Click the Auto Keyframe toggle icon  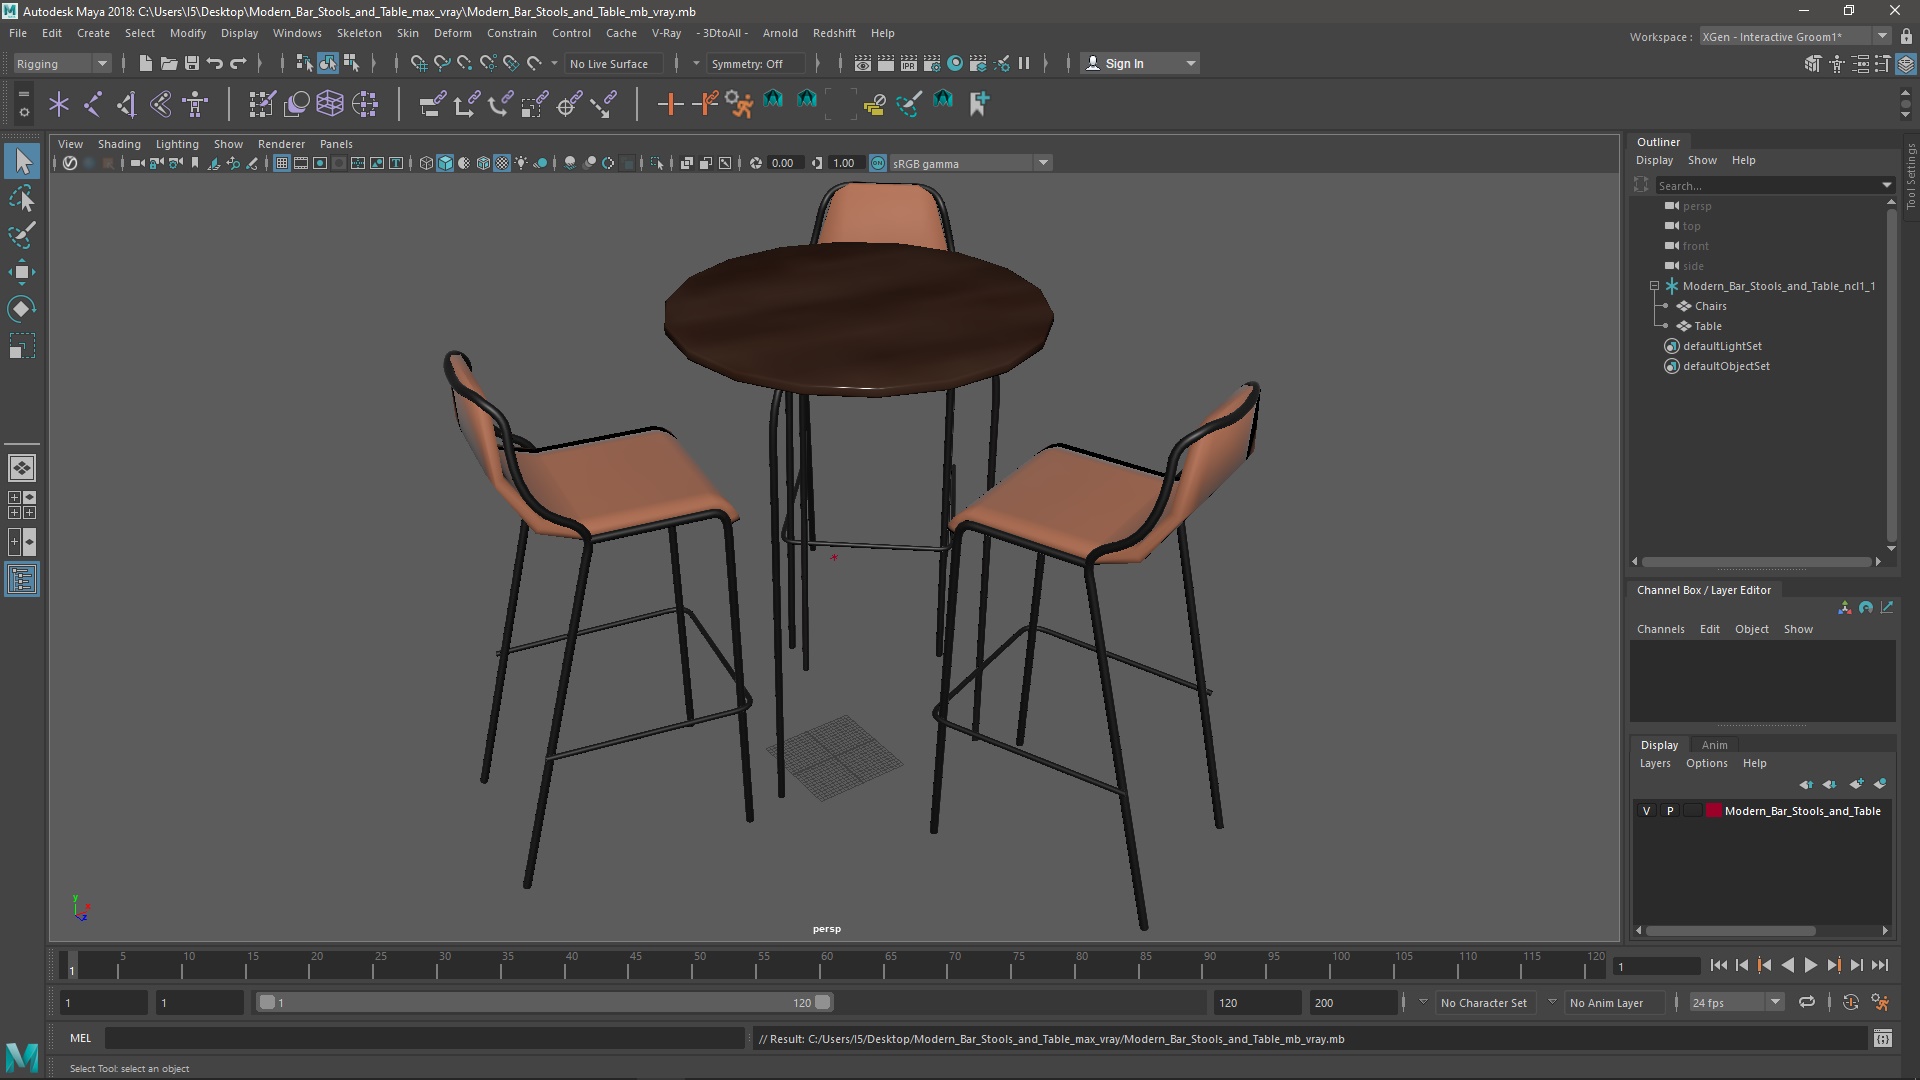[x=1851, y=1002]
